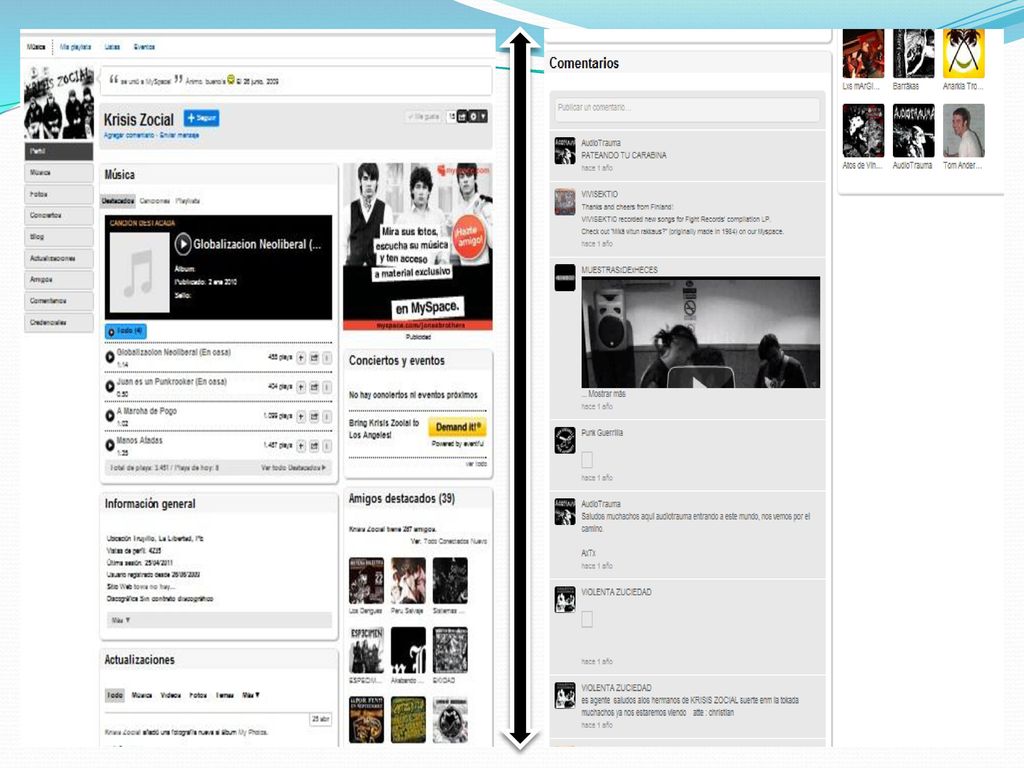1024x768 pixels.
Task: Click Enviar mensaje link
Action: (179, 135)
